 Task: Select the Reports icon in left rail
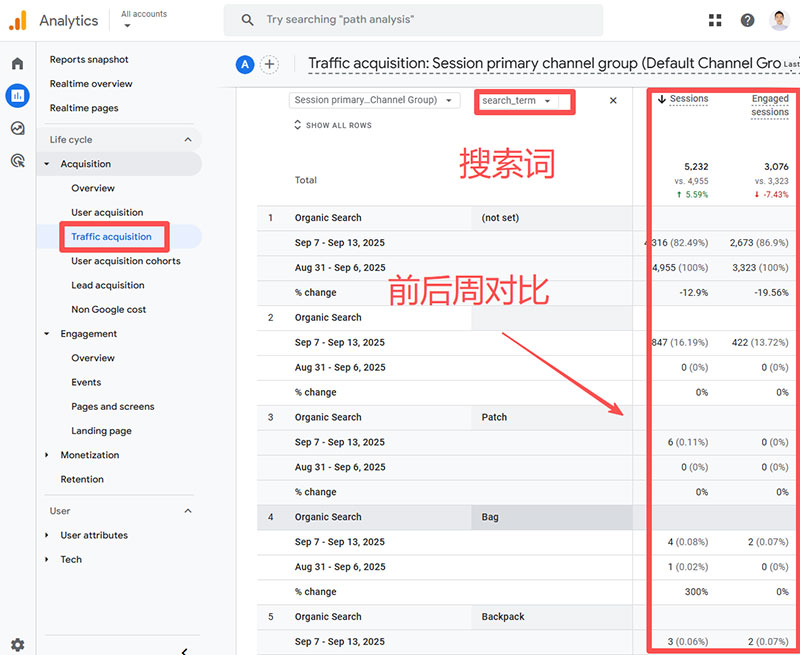(17, 96)
